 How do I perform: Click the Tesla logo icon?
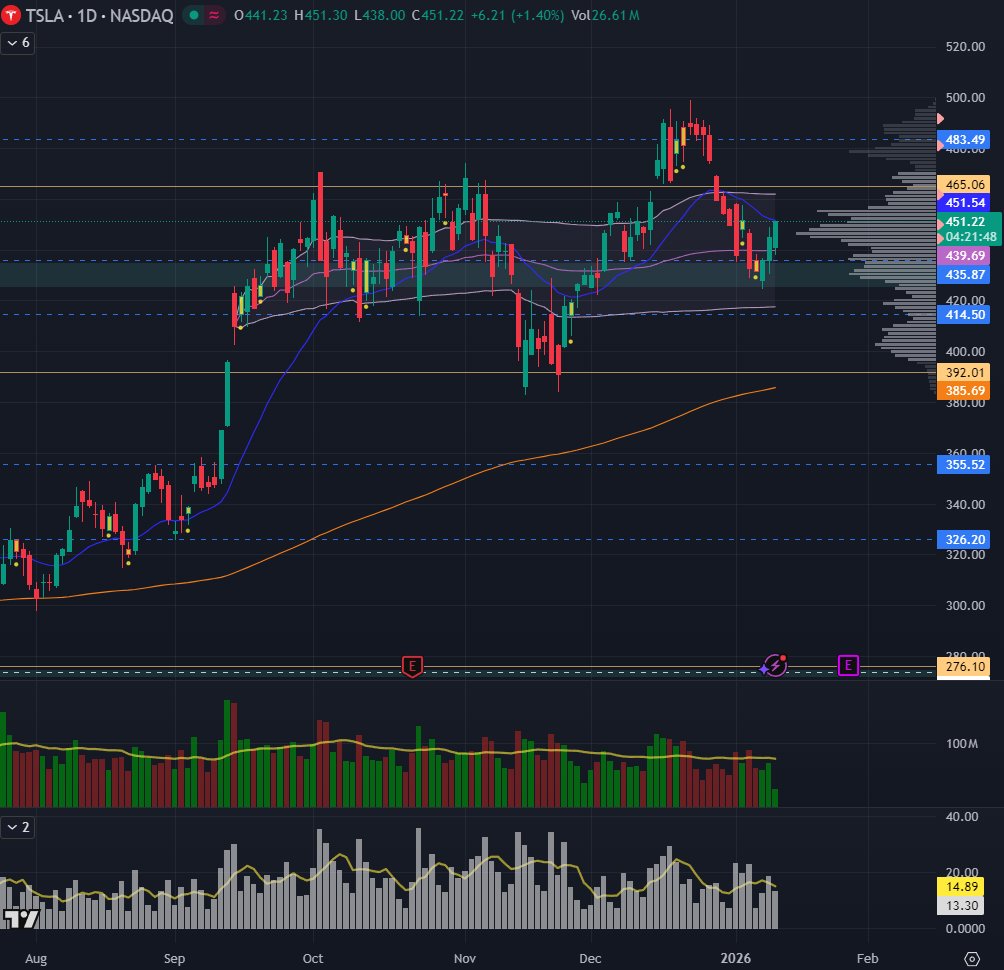[x=10, y=15]
